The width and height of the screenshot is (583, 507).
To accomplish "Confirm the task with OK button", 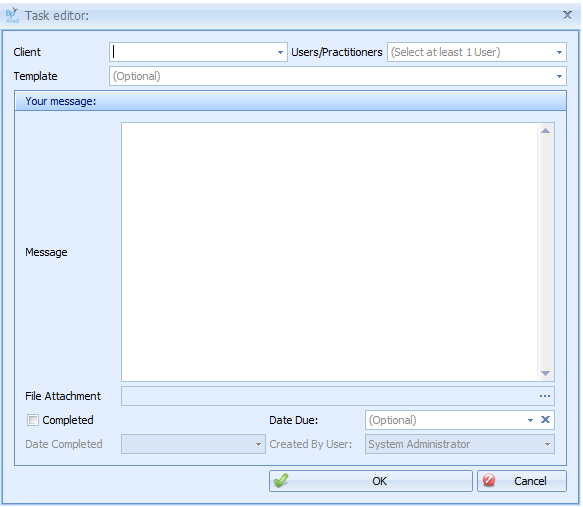I will pos(371,481).
